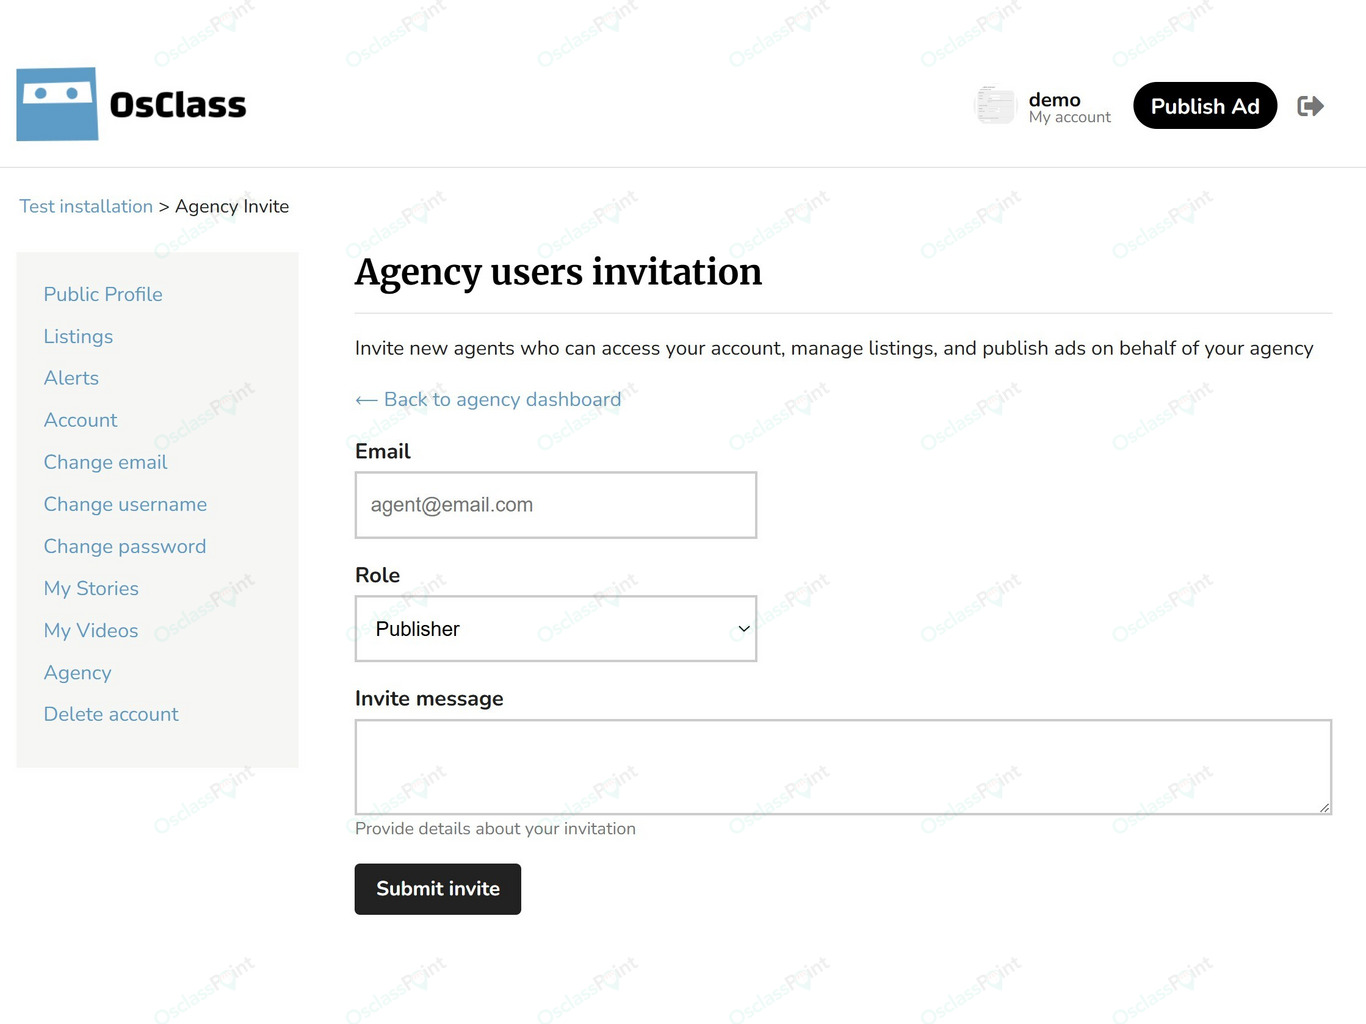
Task: Select Agency in sidebar menu
Action: pyautogui.click(x=77, y=672)
